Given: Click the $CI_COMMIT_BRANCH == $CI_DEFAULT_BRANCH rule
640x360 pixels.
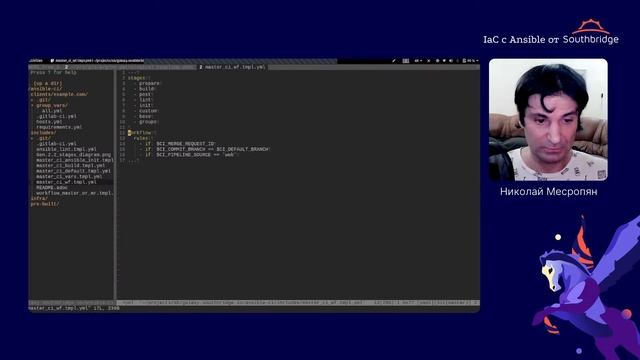Looking at the screenshot, I should click(x=205, y=149).
